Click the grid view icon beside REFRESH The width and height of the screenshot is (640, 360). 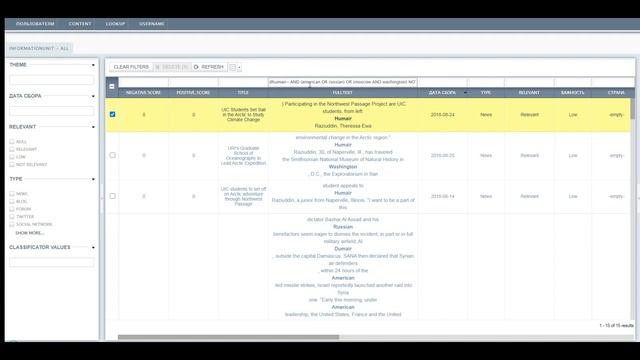coord(232,67)
